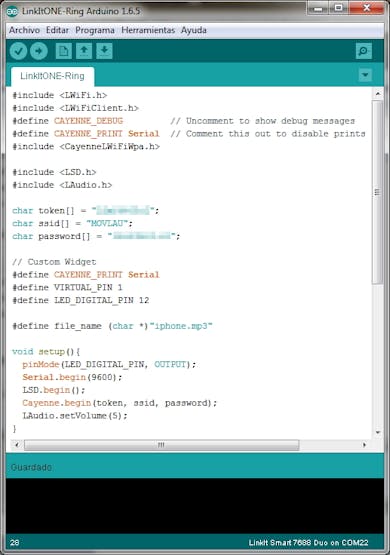
Task: Click the 'char password[]' line
Action: point(96,236)
